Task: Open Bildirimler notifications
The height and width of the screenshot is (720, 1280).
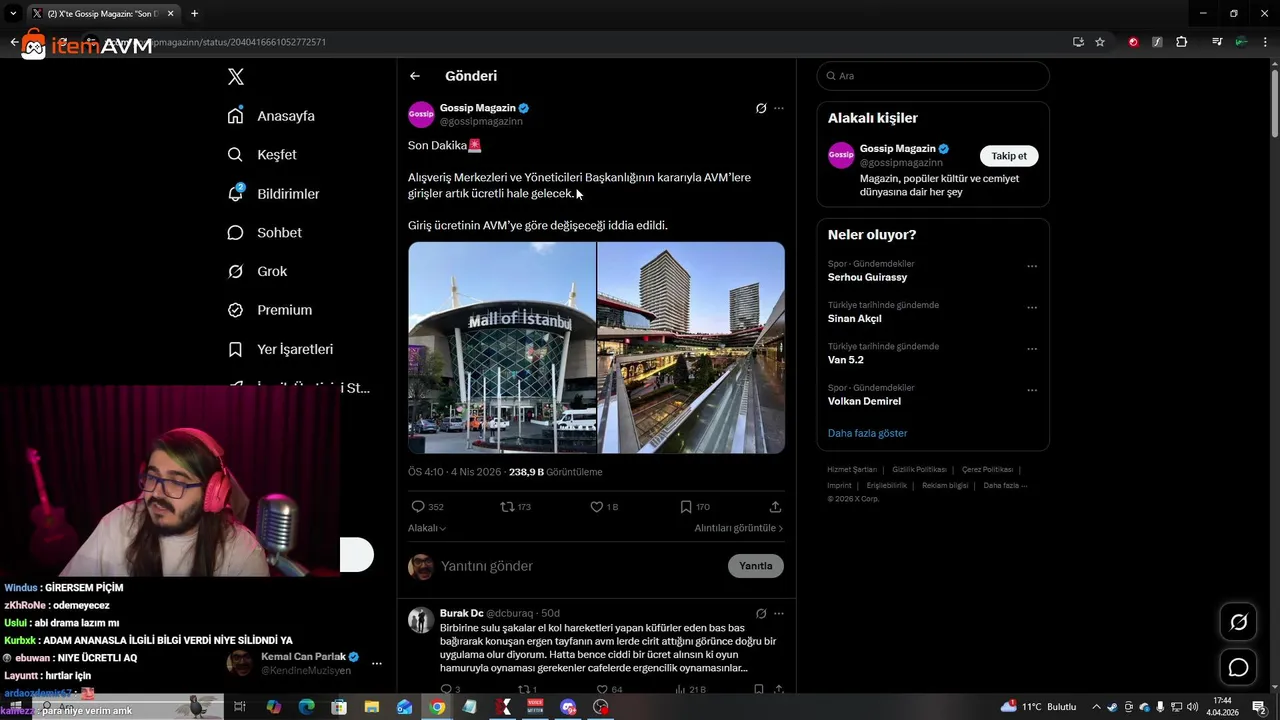Action: [x=273, y=194]
